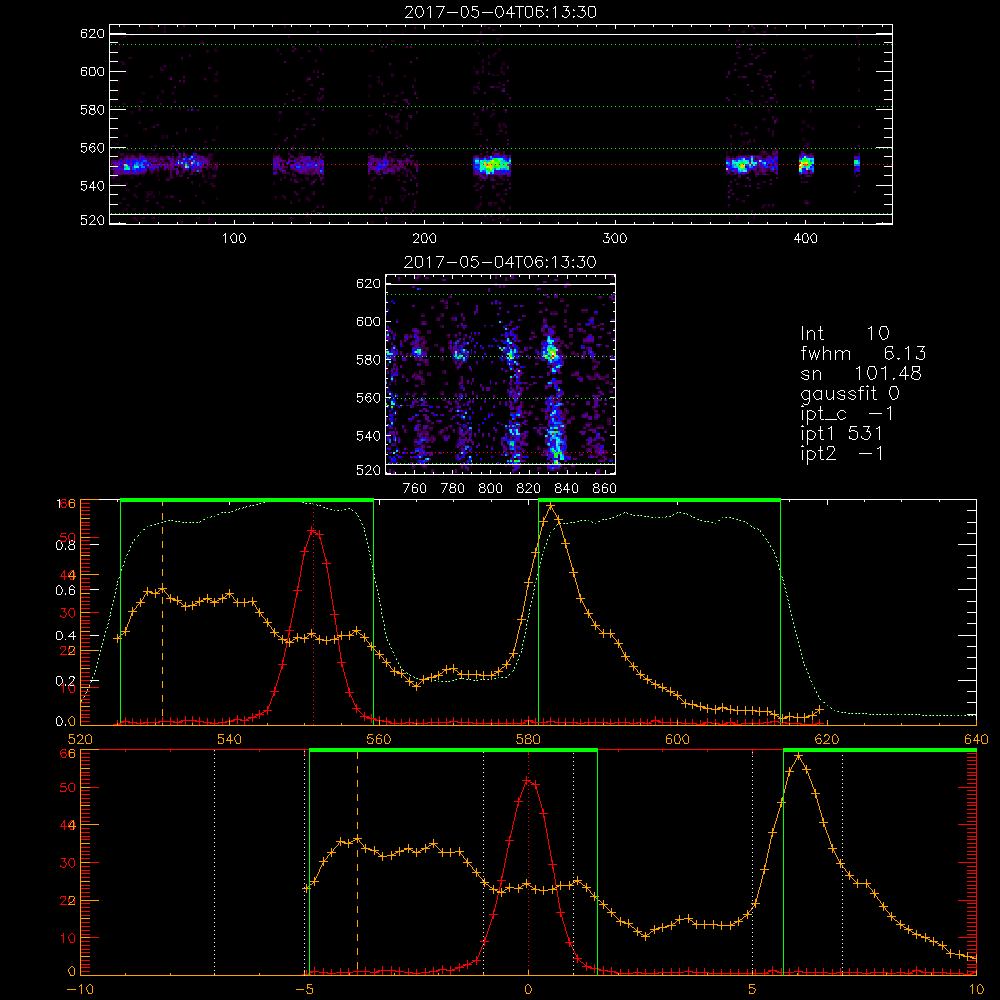Click the red Gaussian peak in the upper profile plot
The image size is (1000, 1000).
(312, 529)
